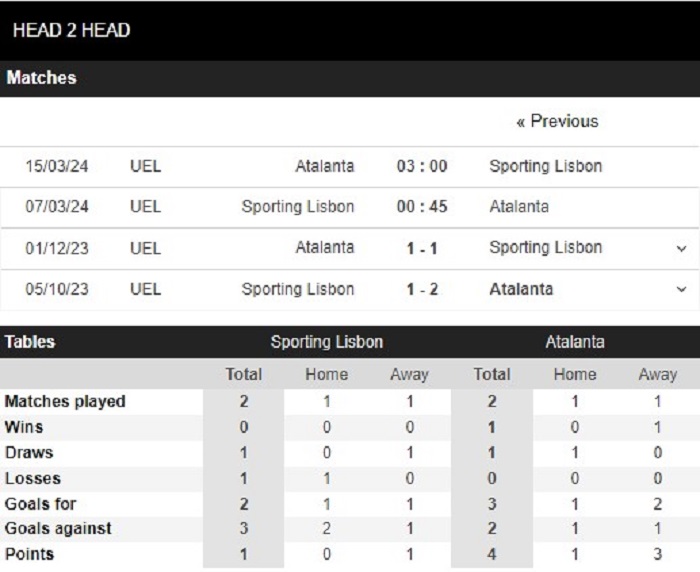Open the 07/03/24 match score 00:45
The image size is (700, 572).
pos(420,207)
